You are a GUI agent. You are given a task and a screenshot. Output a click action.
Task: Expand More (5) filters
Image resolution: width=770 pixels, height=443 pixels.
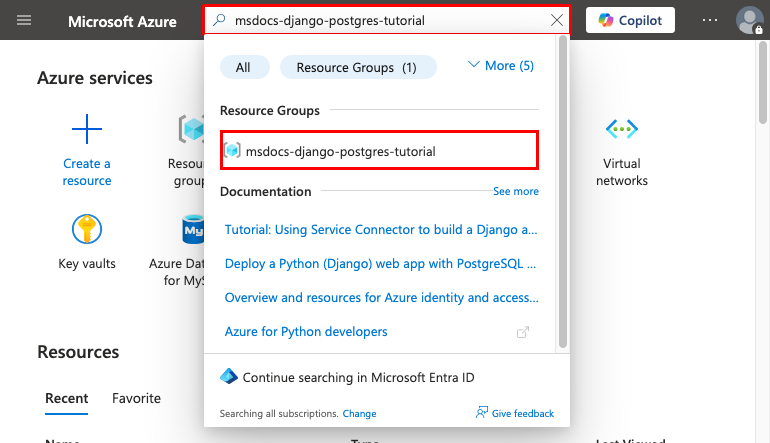pos(501,66)
